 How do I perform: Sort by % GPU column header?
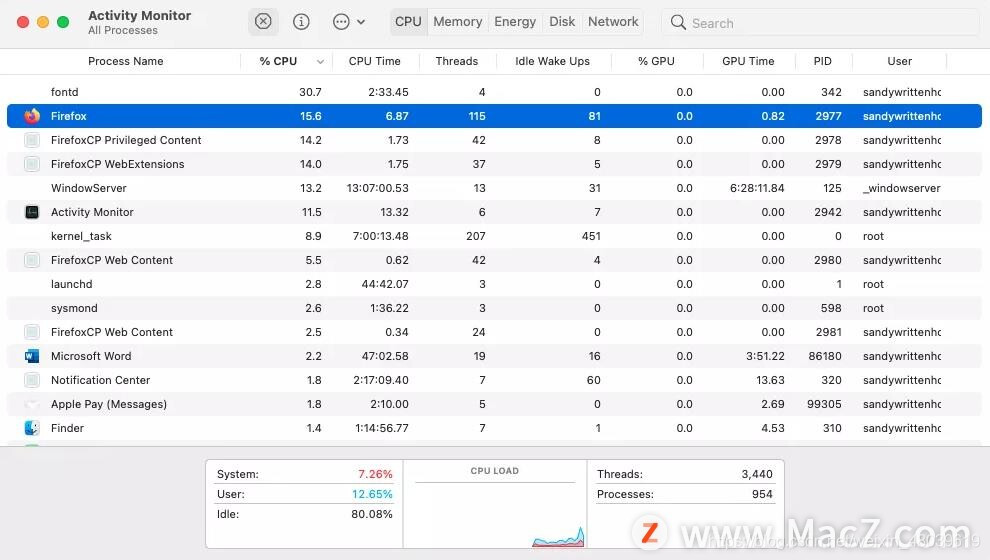coord(656,61)
